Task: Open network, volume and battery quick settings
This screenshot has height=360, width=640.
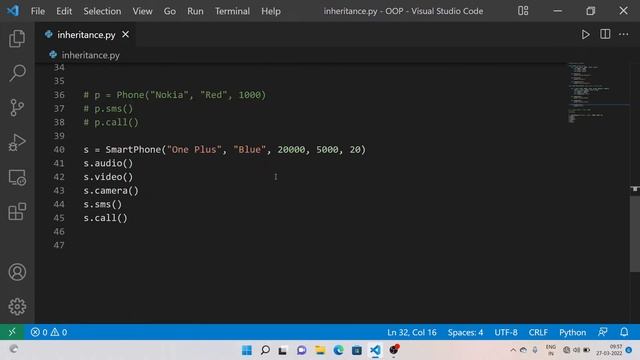Action: pos(576,350)
